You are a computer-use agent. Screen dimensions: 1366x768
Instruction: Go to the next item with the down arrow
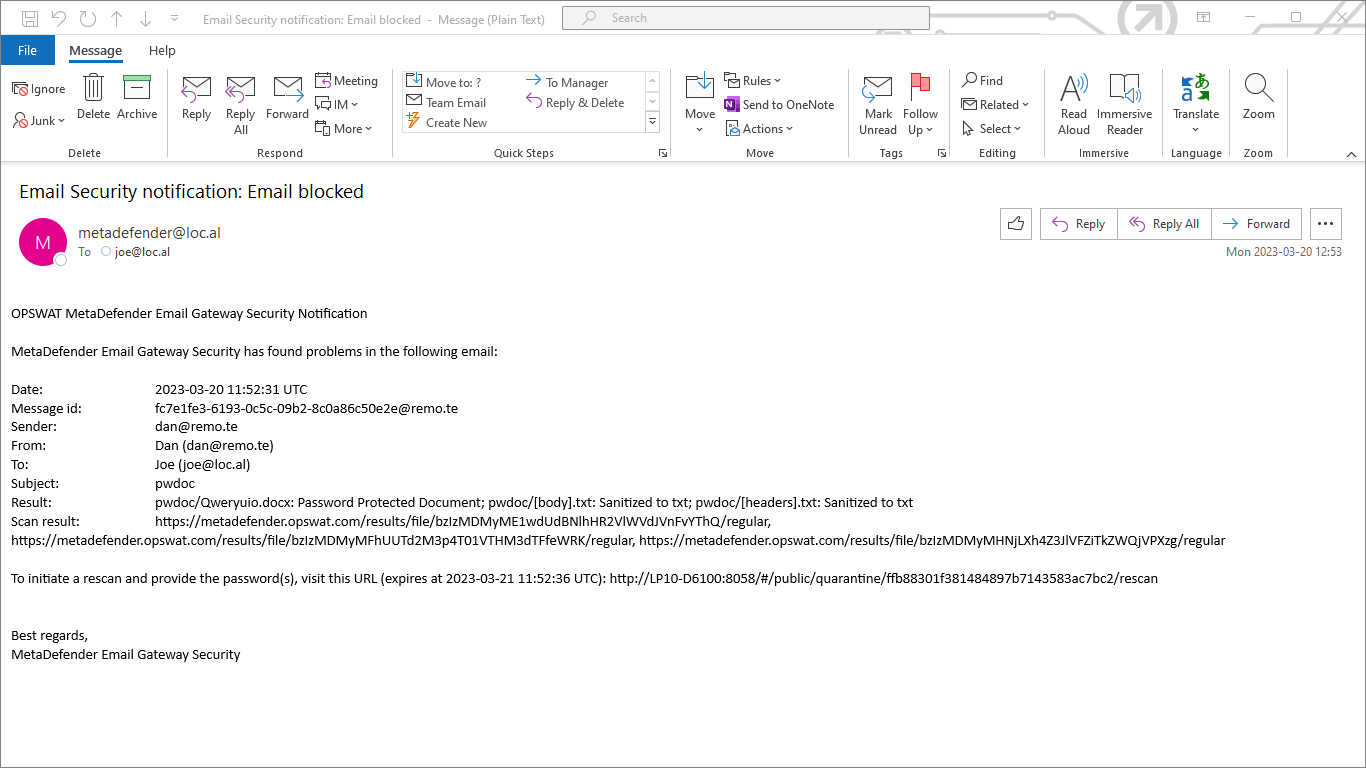click(146, 18)
